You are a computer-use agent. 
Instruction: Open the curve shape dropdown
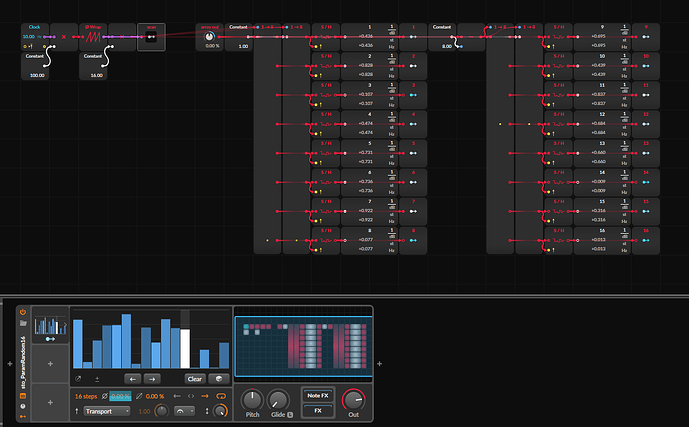click(185, 411)
